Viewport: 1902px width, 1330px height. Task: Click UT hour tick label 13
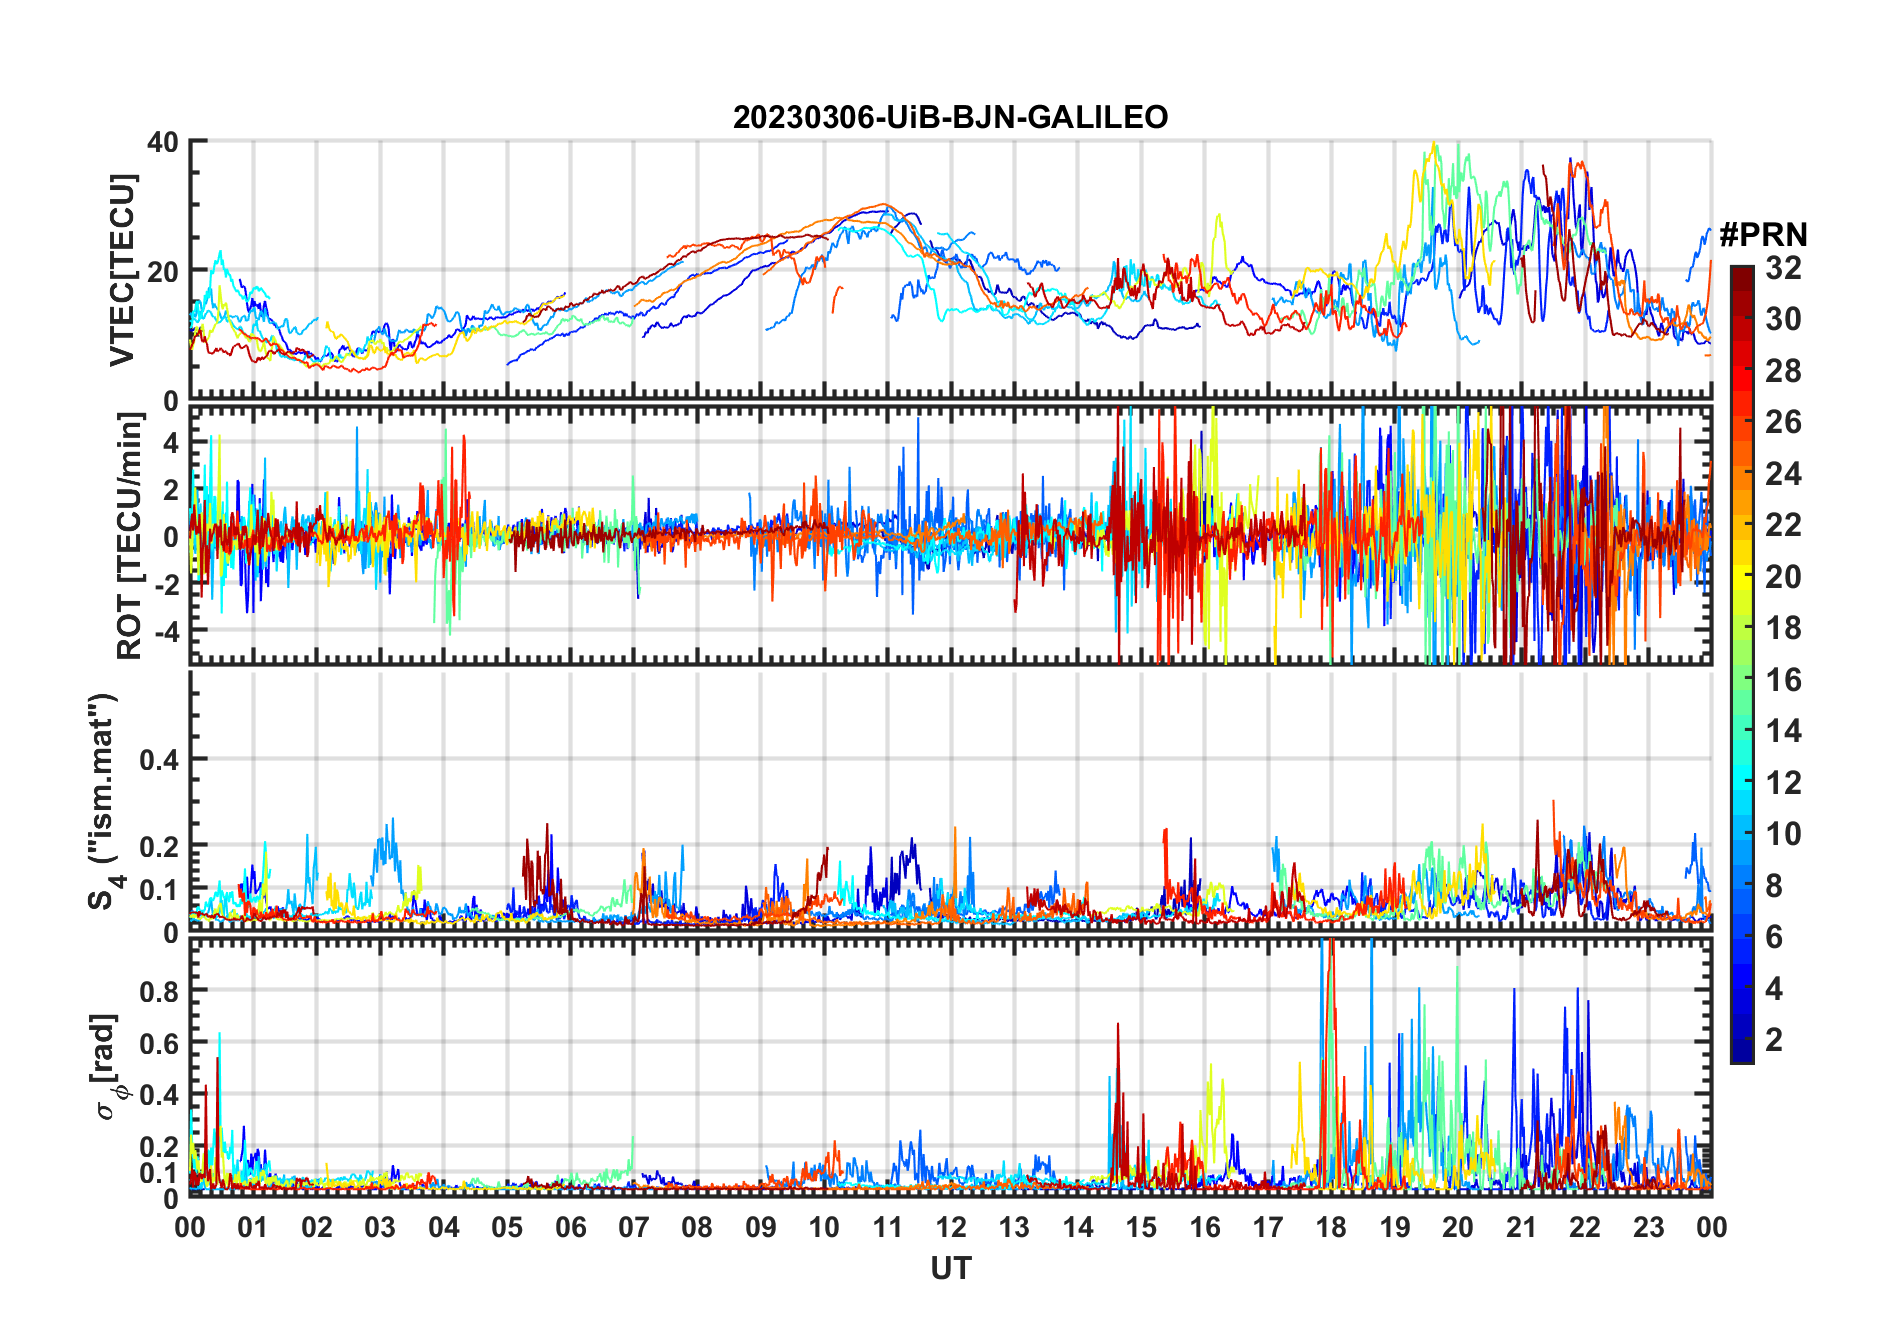click(x=1014, y=1227)
